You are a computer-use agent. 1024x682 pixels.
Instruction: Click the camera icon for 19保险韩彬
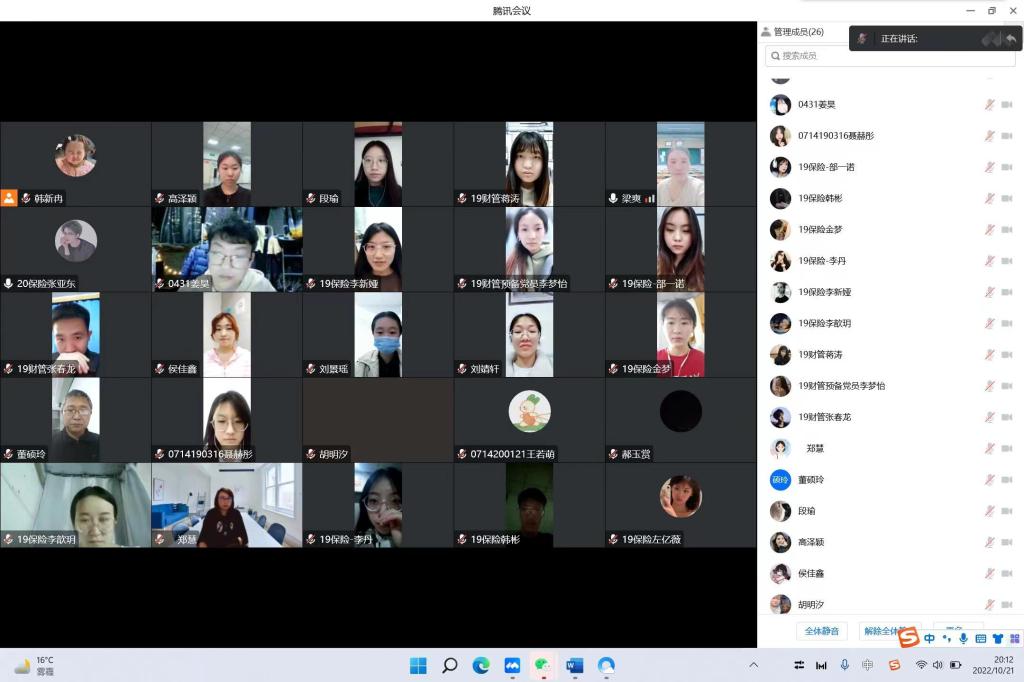click(x=1007, y=198)
